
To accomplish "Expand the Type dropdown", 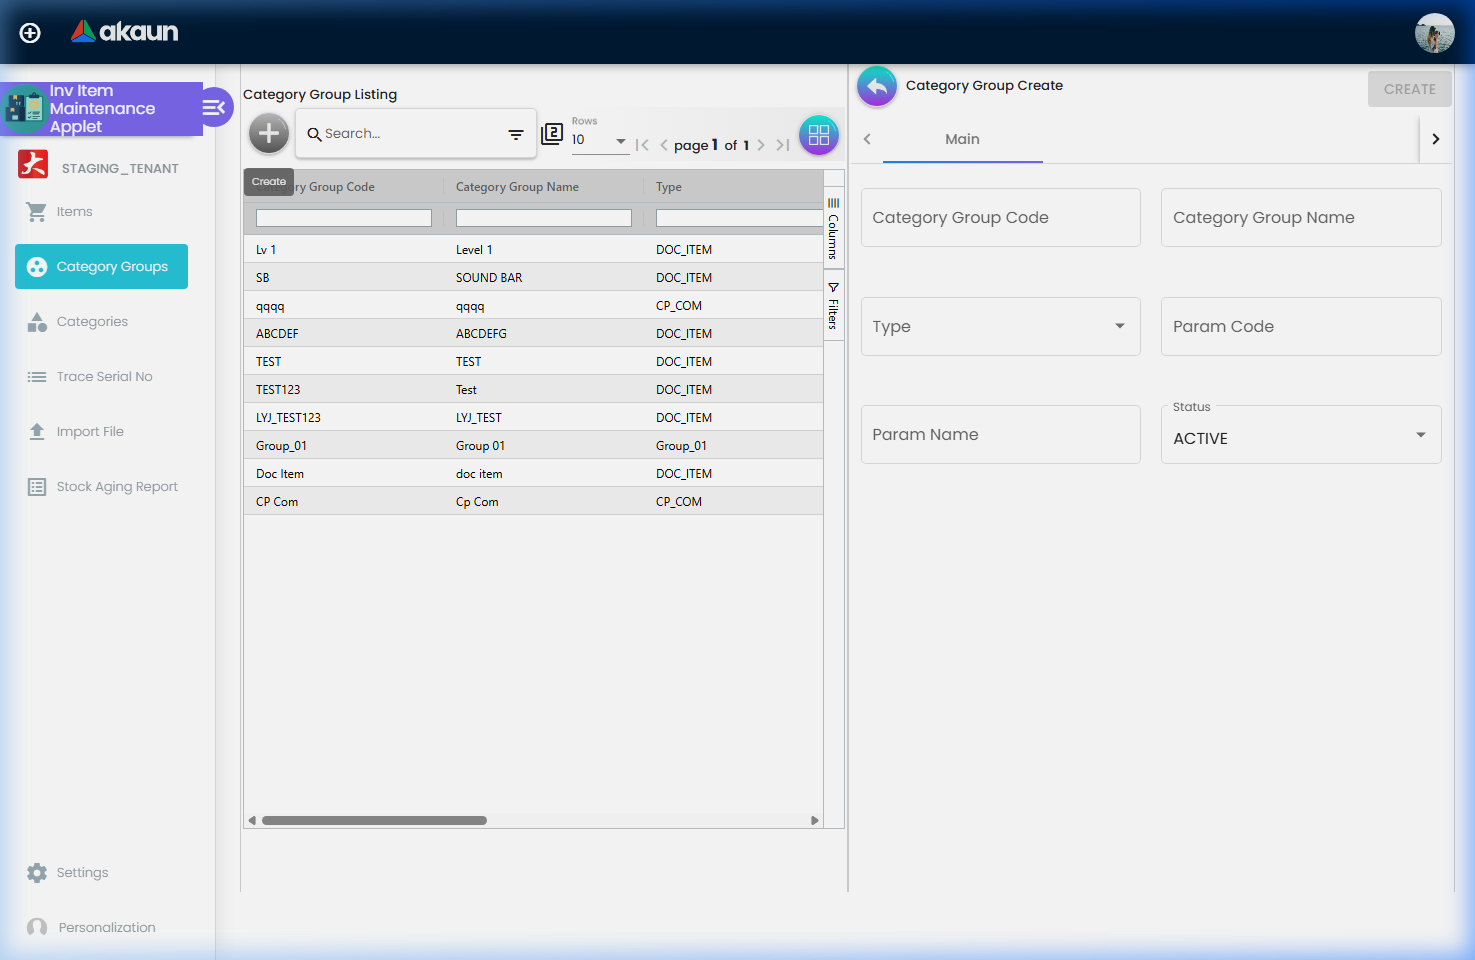I will (x=1001, y=326).
